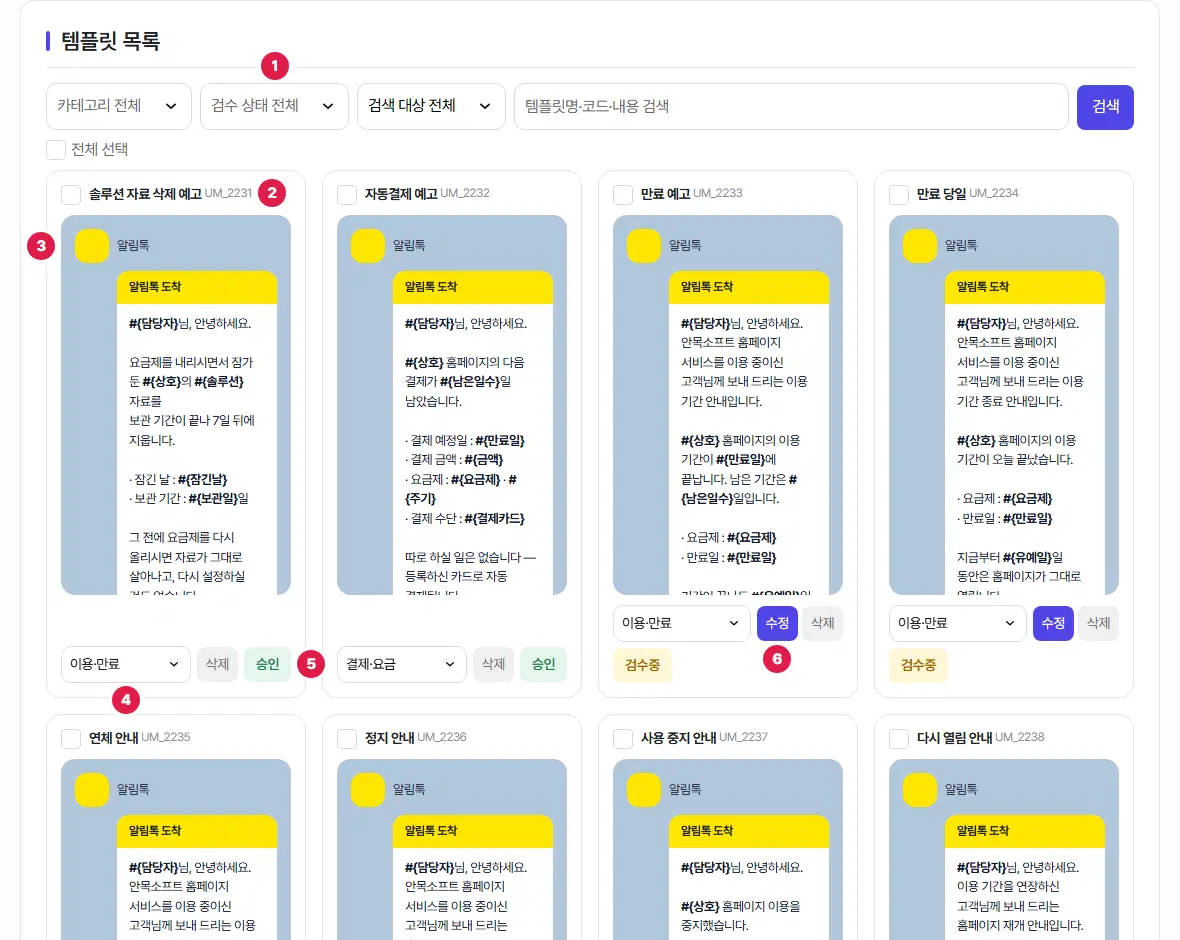Image resolution: width=1180 pixels, height=940 pixels.
Task: Open 결제·요금 category dropdown in 자동결제 예고 card
Action: tap(402, 665)
